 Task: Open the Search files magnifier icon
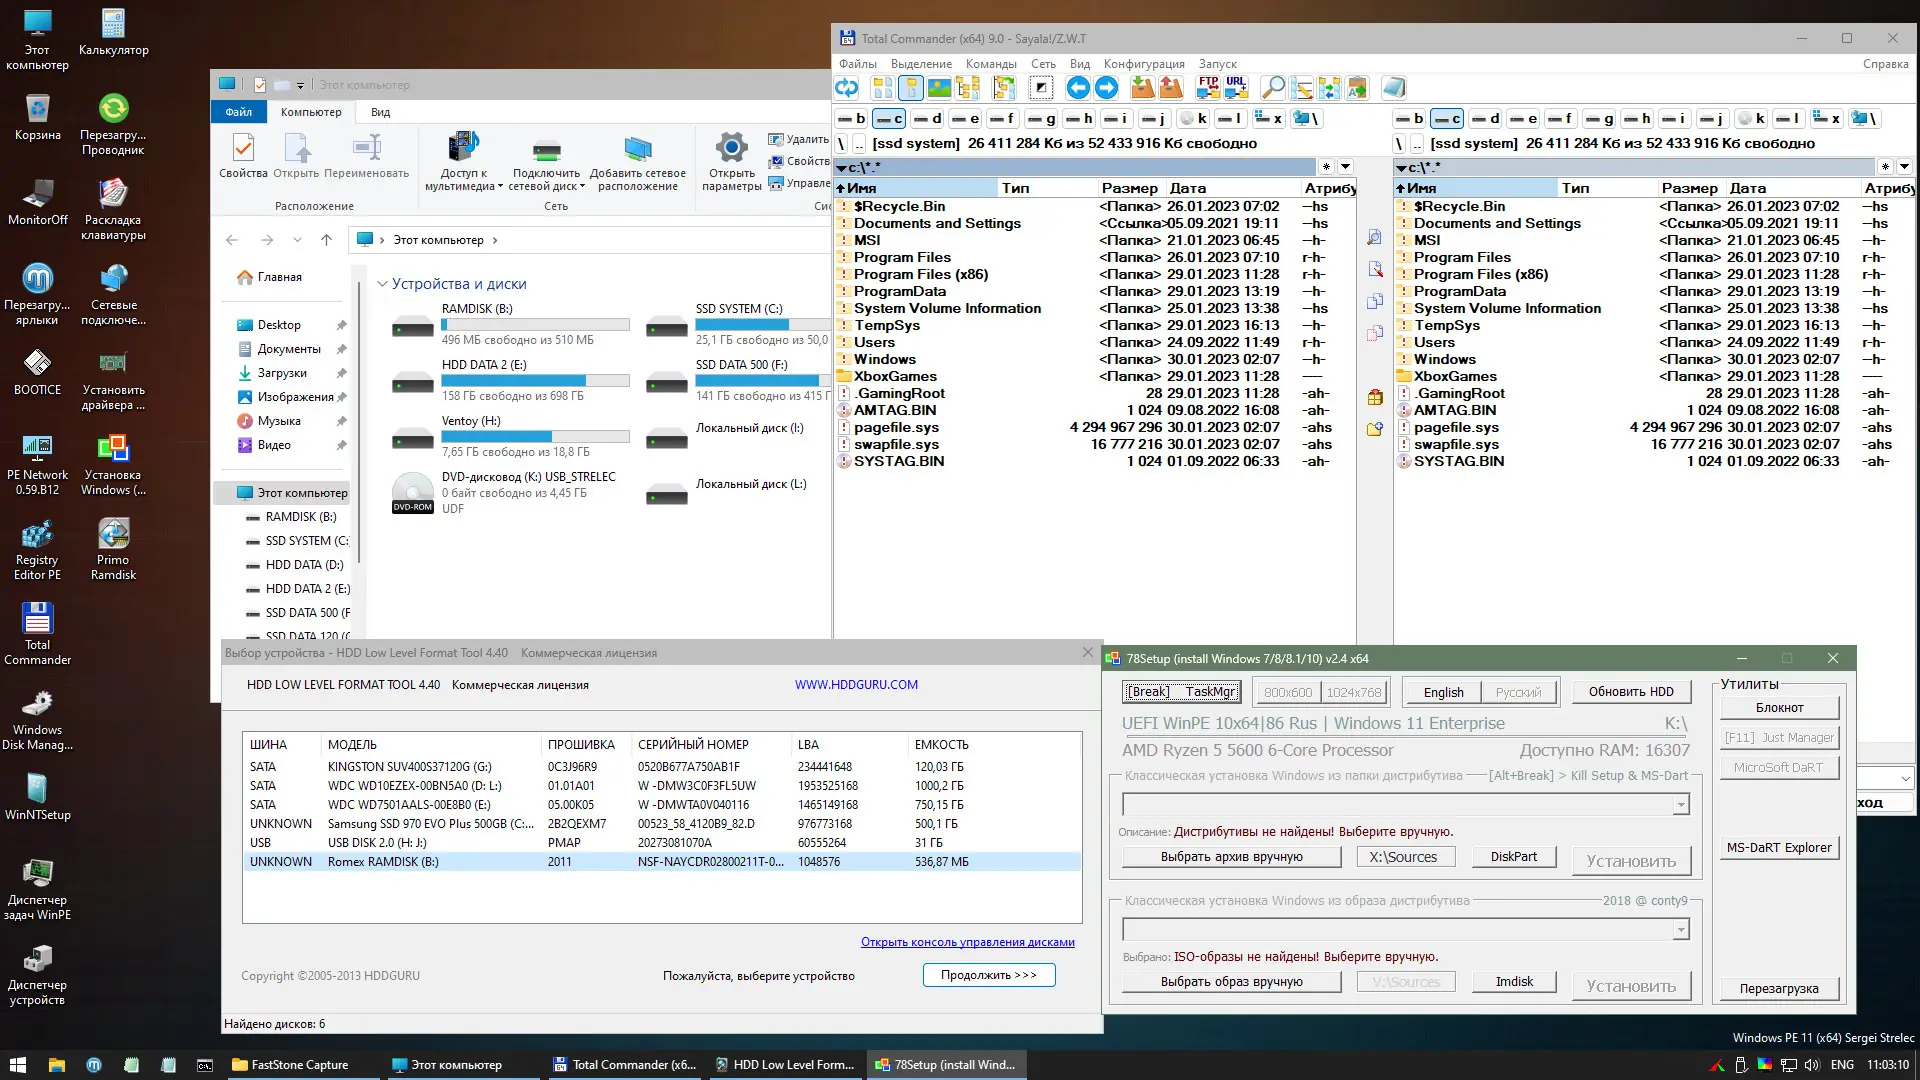pos(1273,88)
